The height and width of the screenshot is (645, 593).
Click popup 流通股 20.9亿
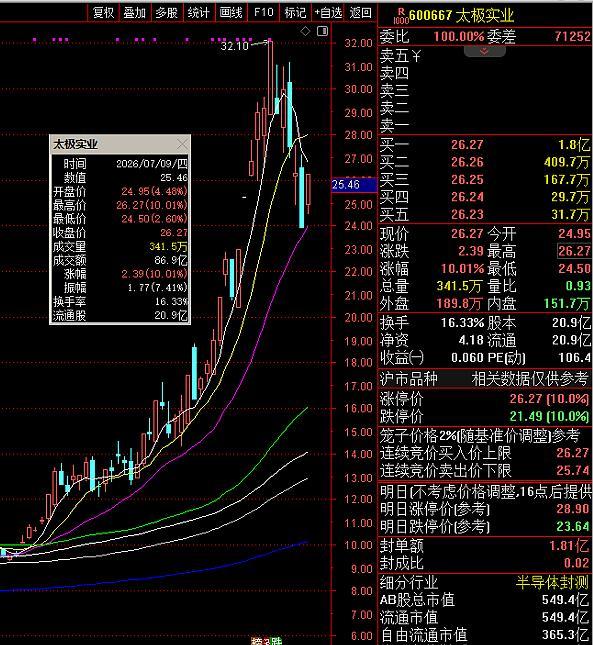click(x=171, y=316)
